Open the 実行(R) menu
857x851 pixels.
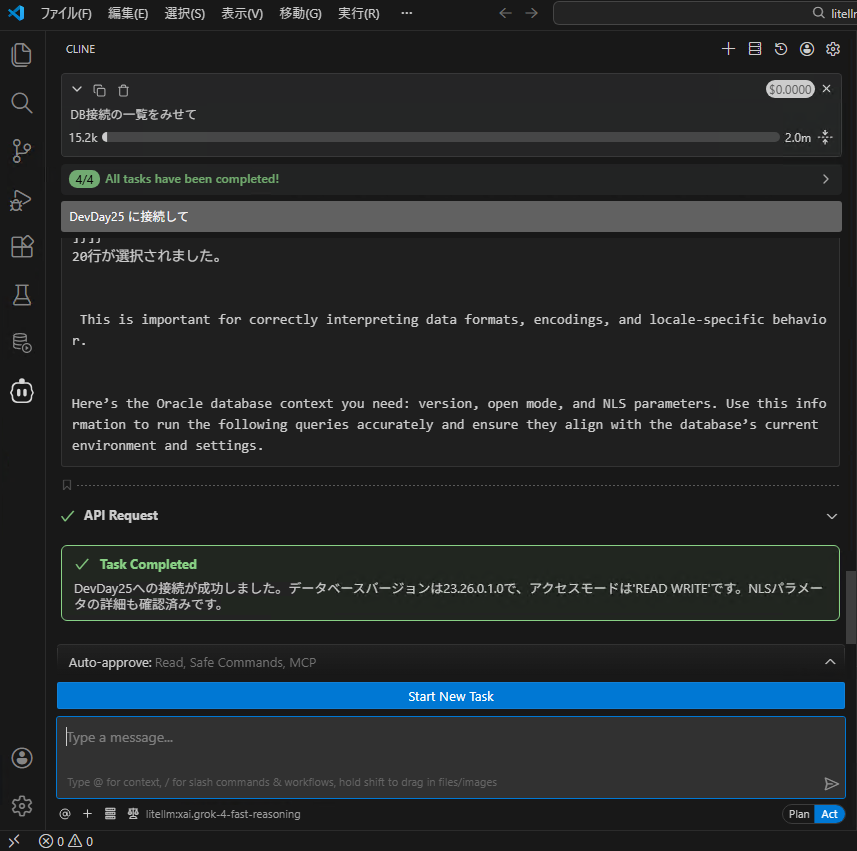(359, 13)
